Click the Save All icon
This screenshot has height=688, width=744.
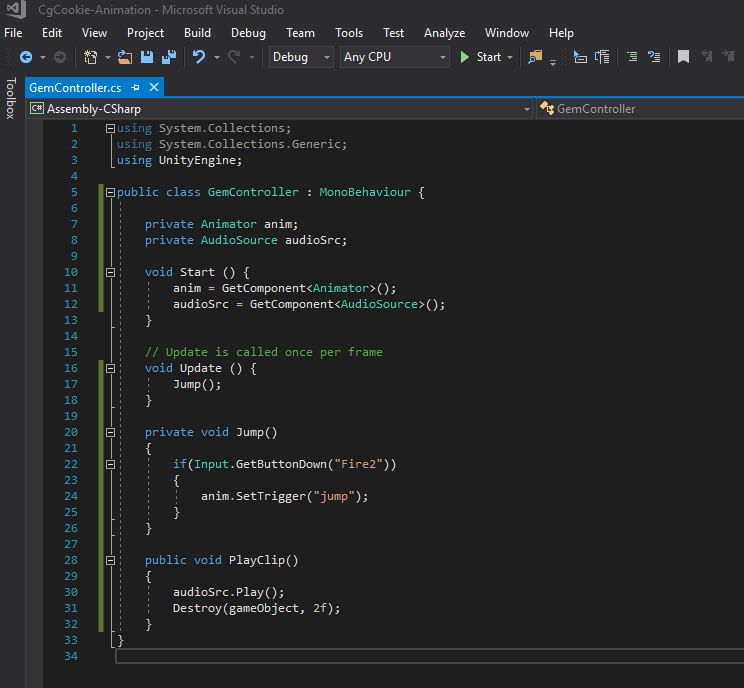(x=169, y=57)
